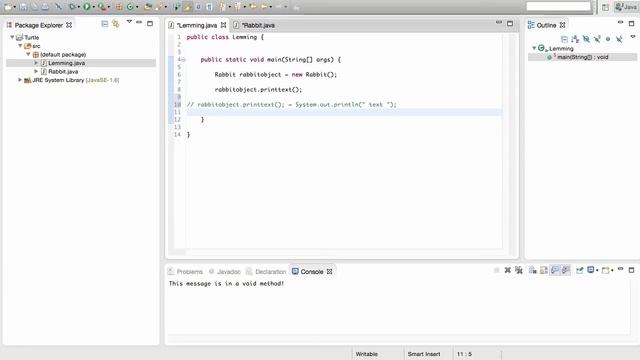Toggle Link with Editor in Package Explorer
640x360 pixels.
pos(116,24)
